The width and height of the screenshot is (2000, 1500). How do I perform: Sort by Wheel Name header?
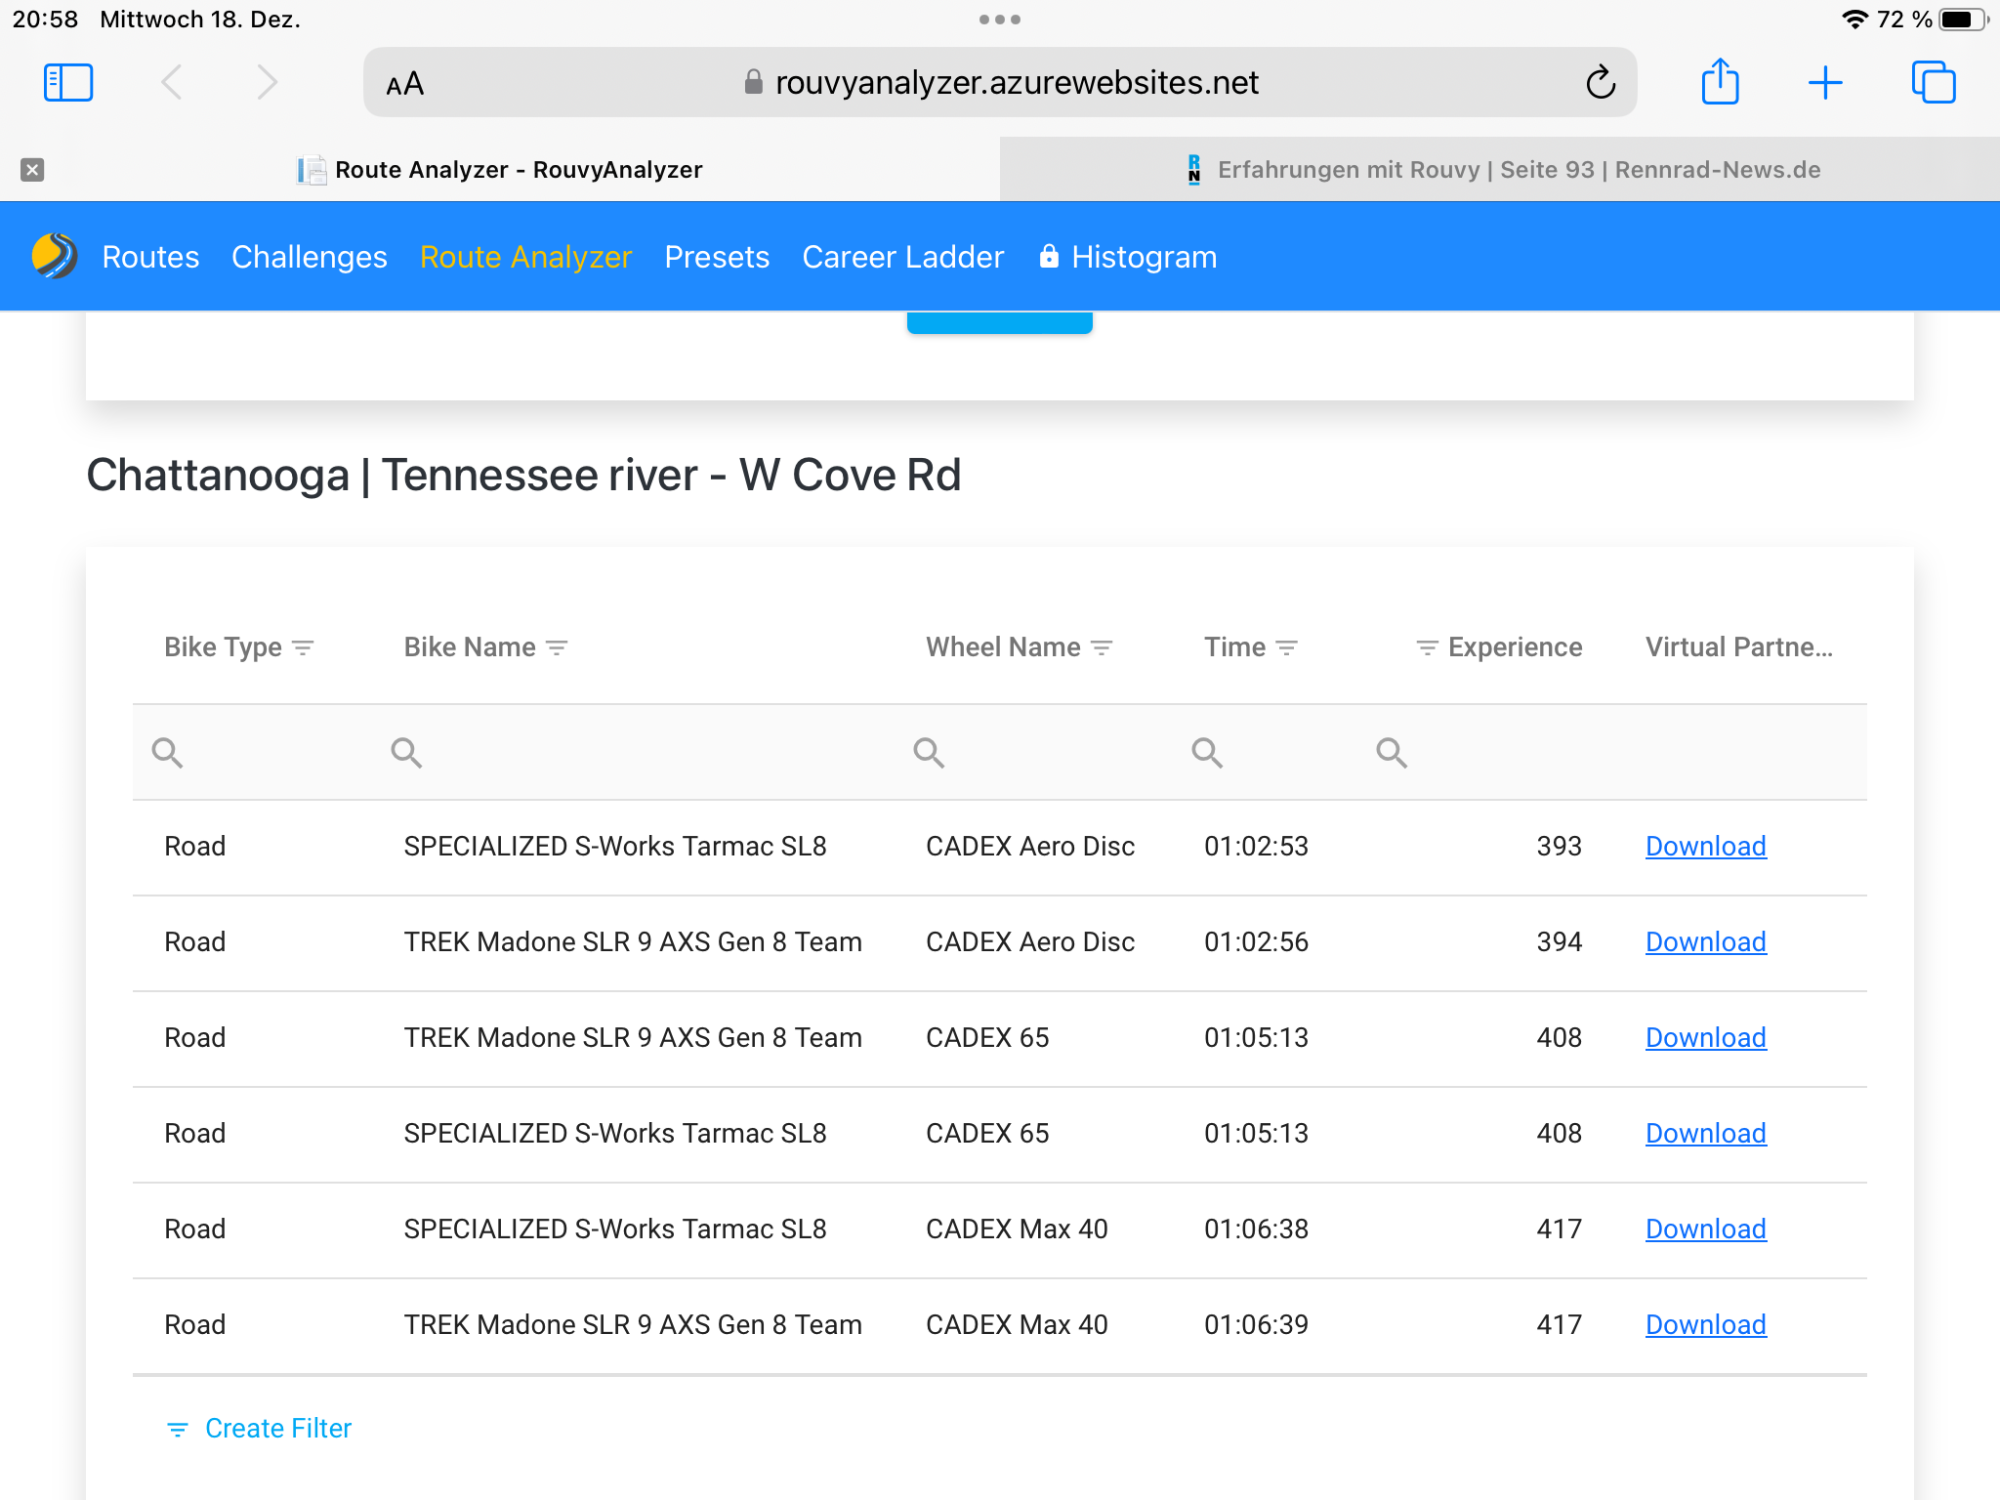tap(1003, 647)
